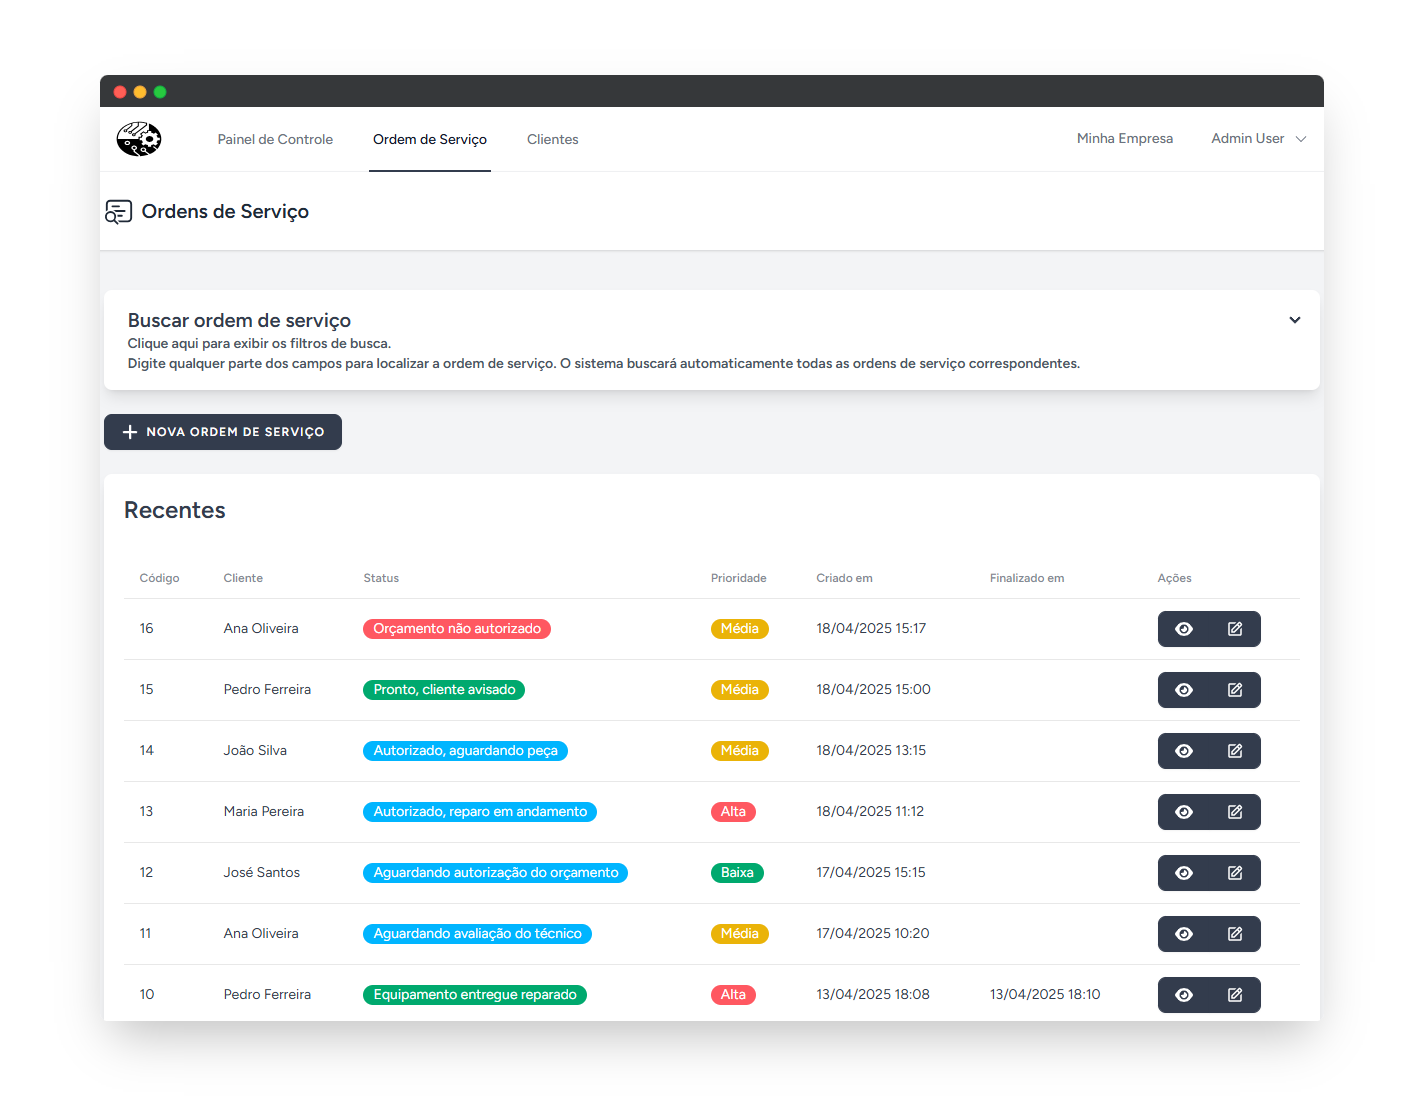Viewport: 1424px width, 1096px height.
Task: Open eye icon for order 13
Action: [1184, 812]
